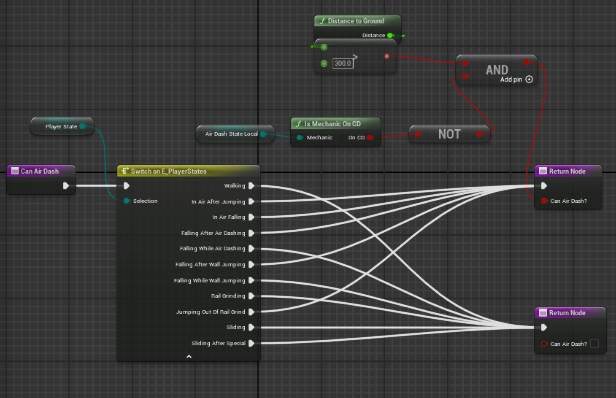This screenshot has height=398, width=616.
Task: Click the Falling While Air Dashing output pin
Action: [x=251, y=249]
